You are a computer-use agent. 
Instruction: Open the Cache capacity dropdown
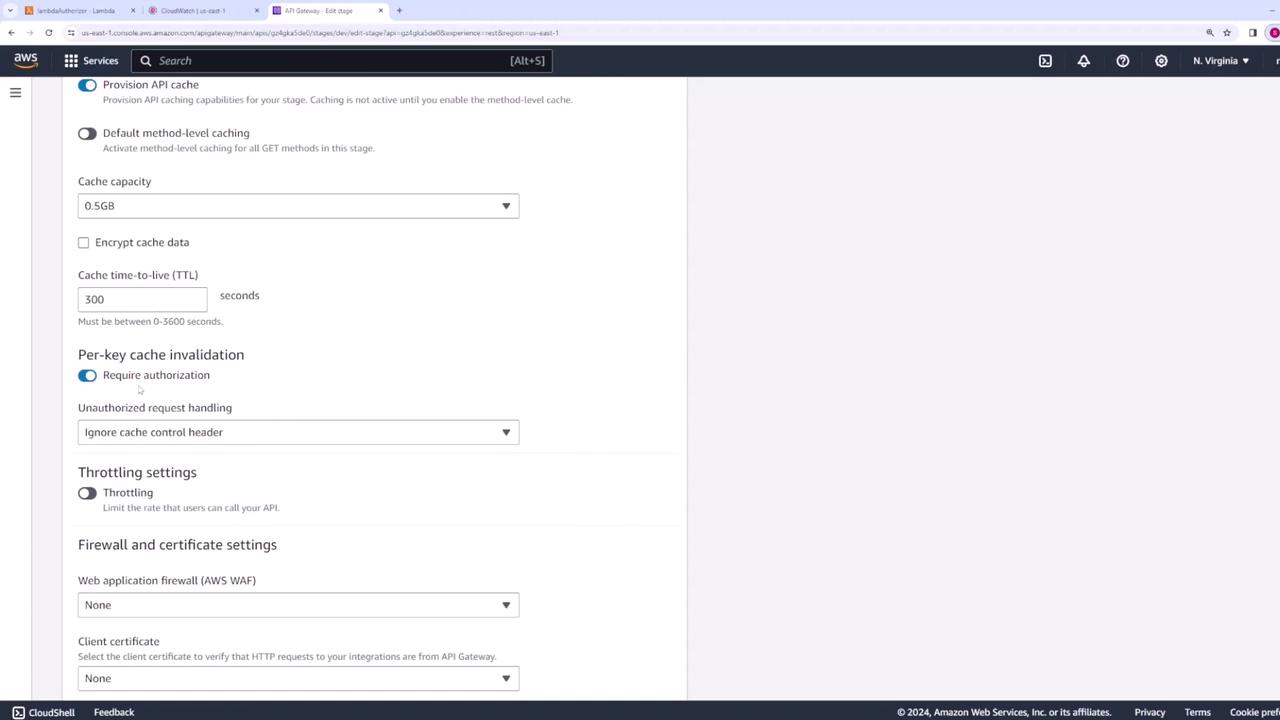(298, 206)
